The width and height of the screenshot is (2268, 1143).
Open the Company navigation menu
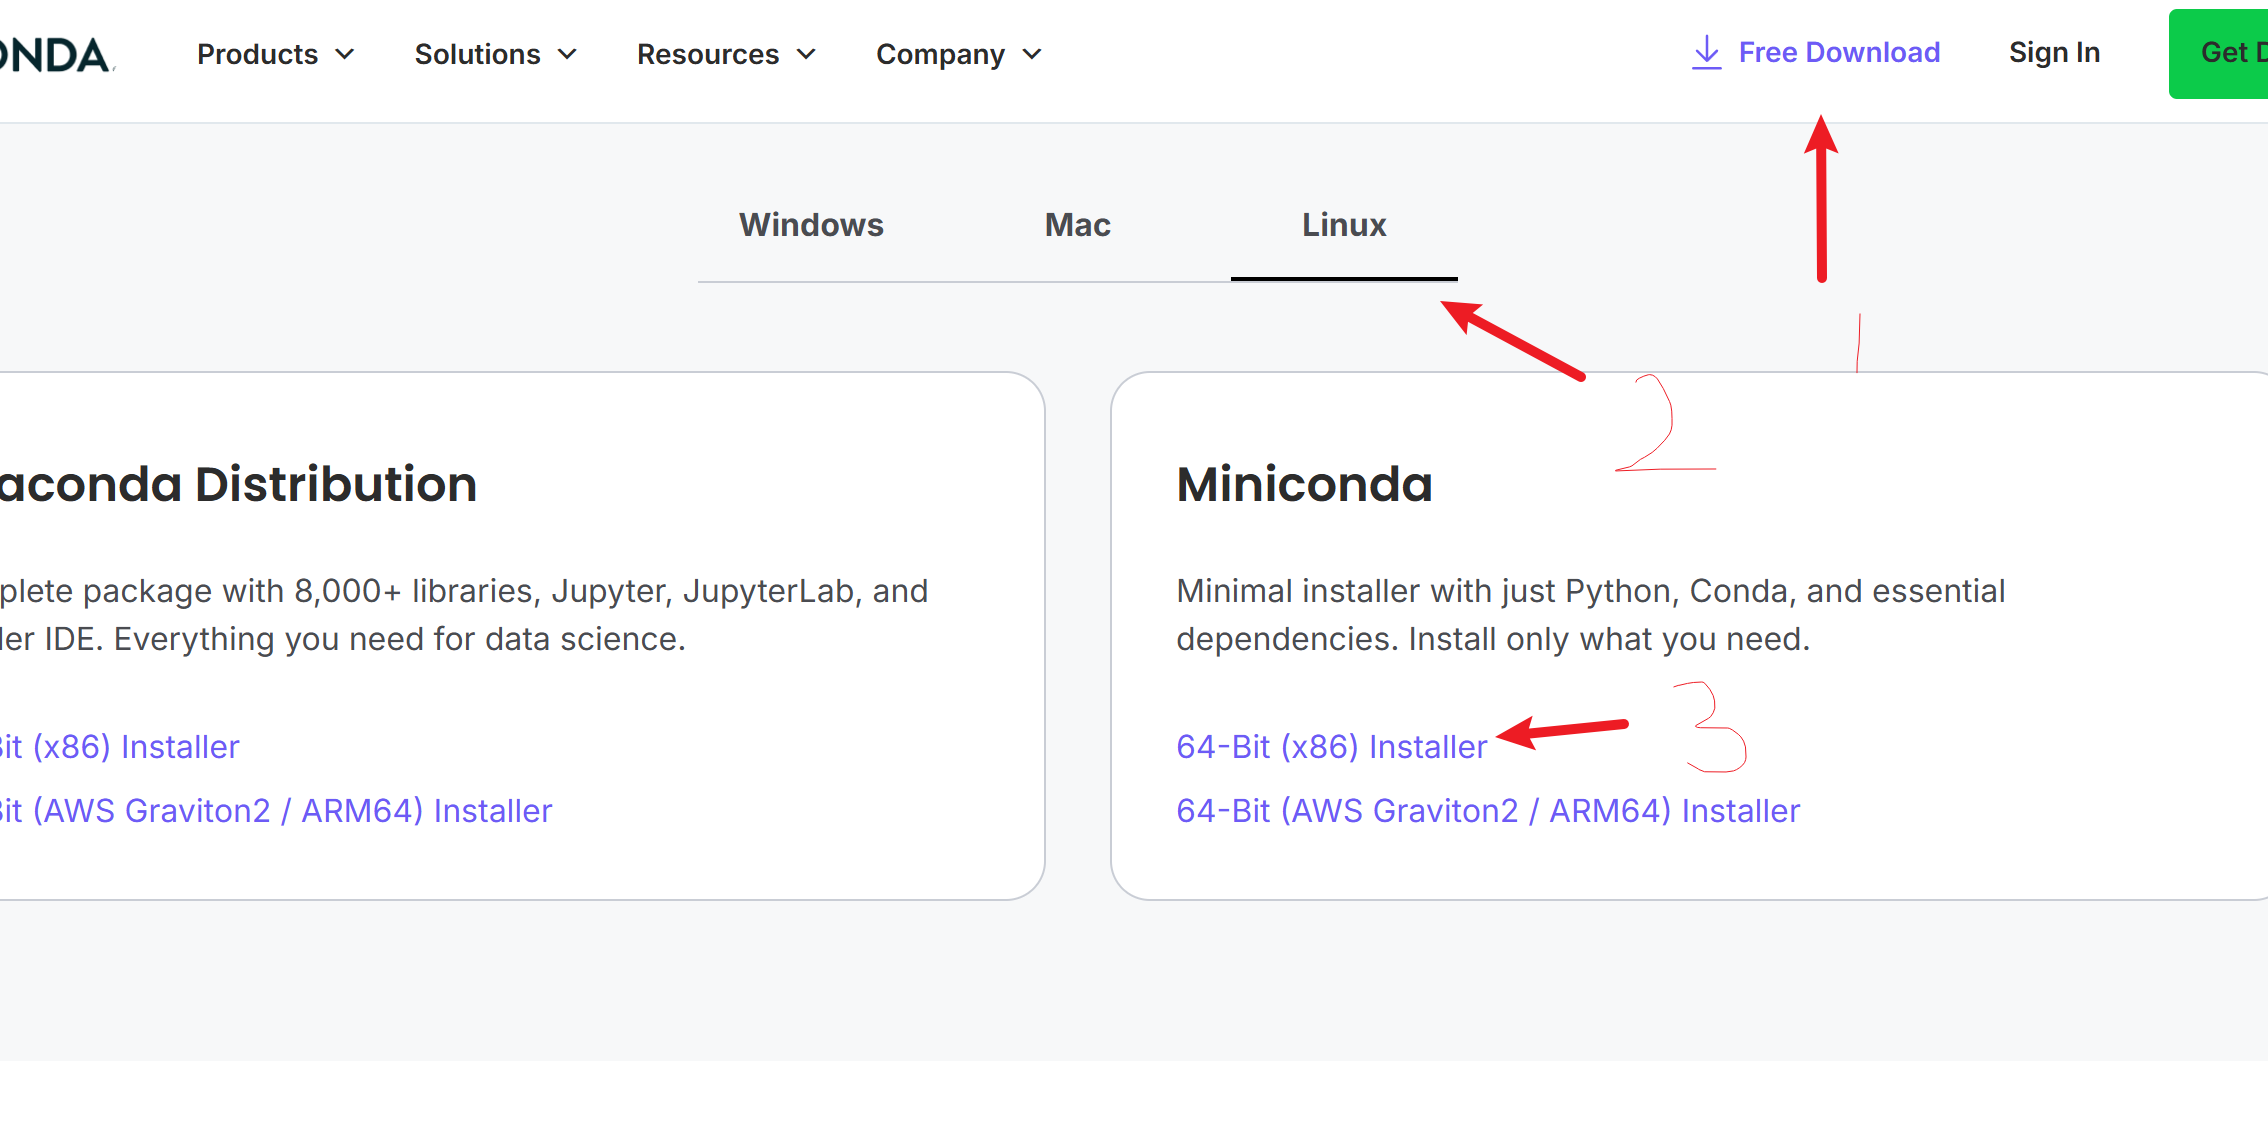(x=940, y=54)
